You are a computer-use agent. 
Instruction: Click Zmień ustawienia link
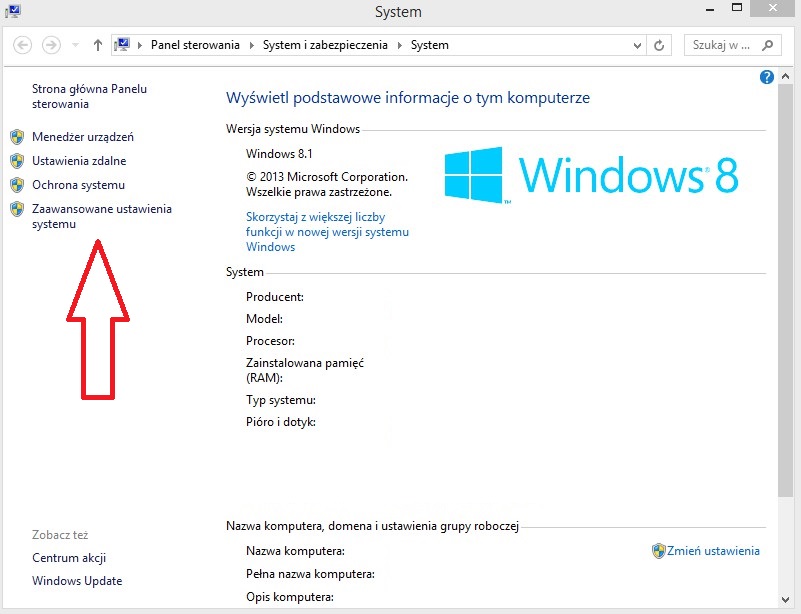(713, 551)
